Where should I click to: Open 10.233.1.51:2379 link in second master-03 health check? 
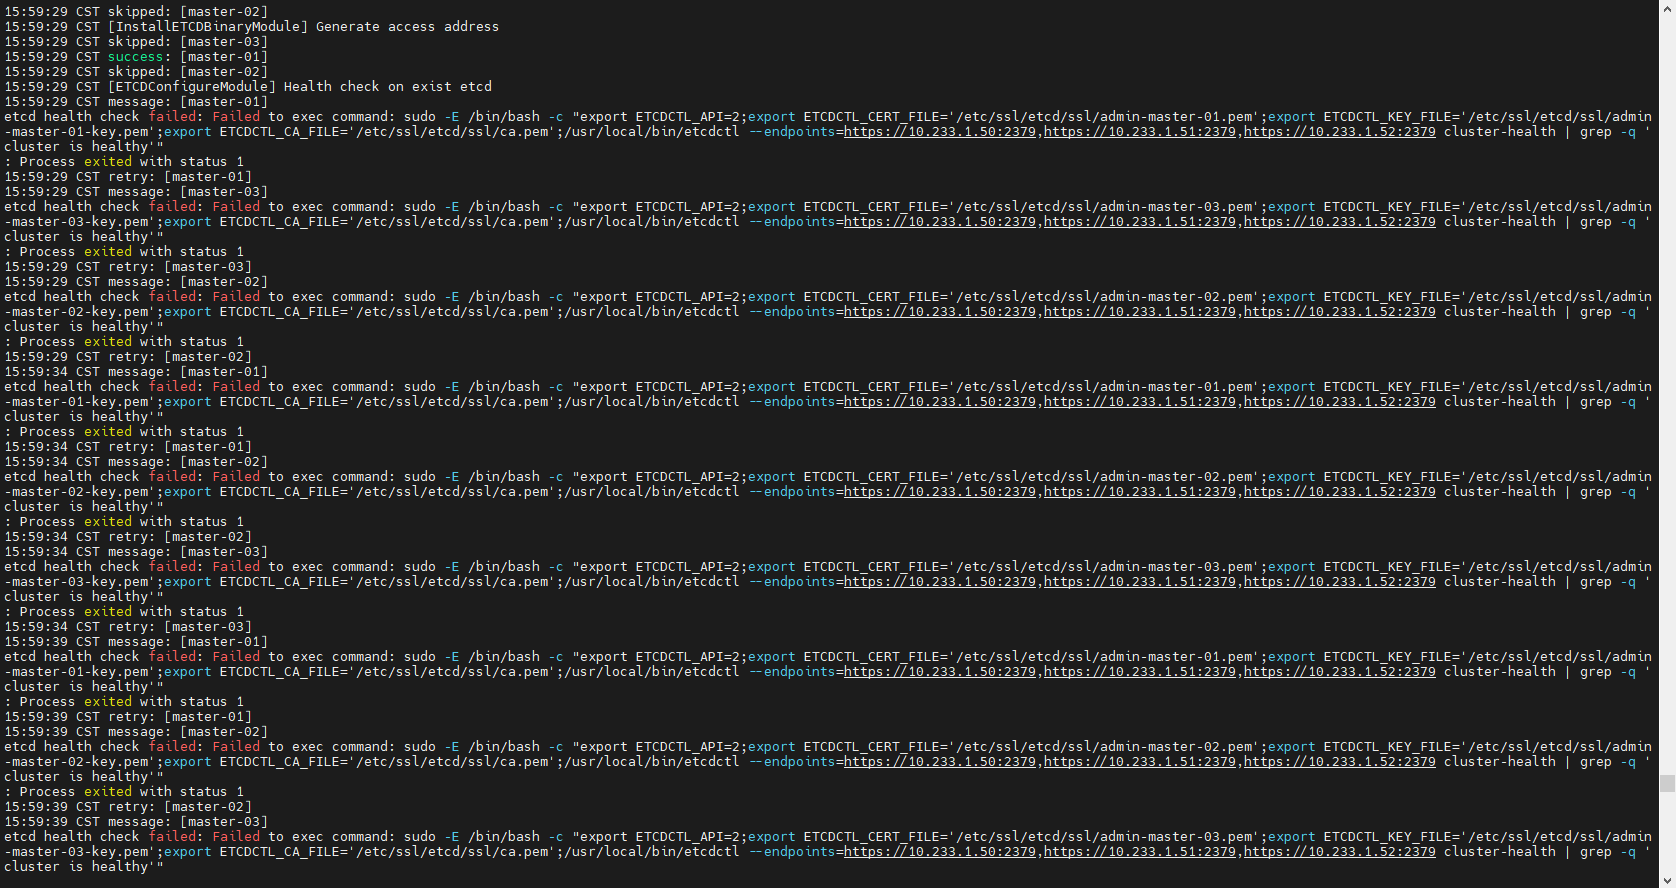click(1139, 582)
